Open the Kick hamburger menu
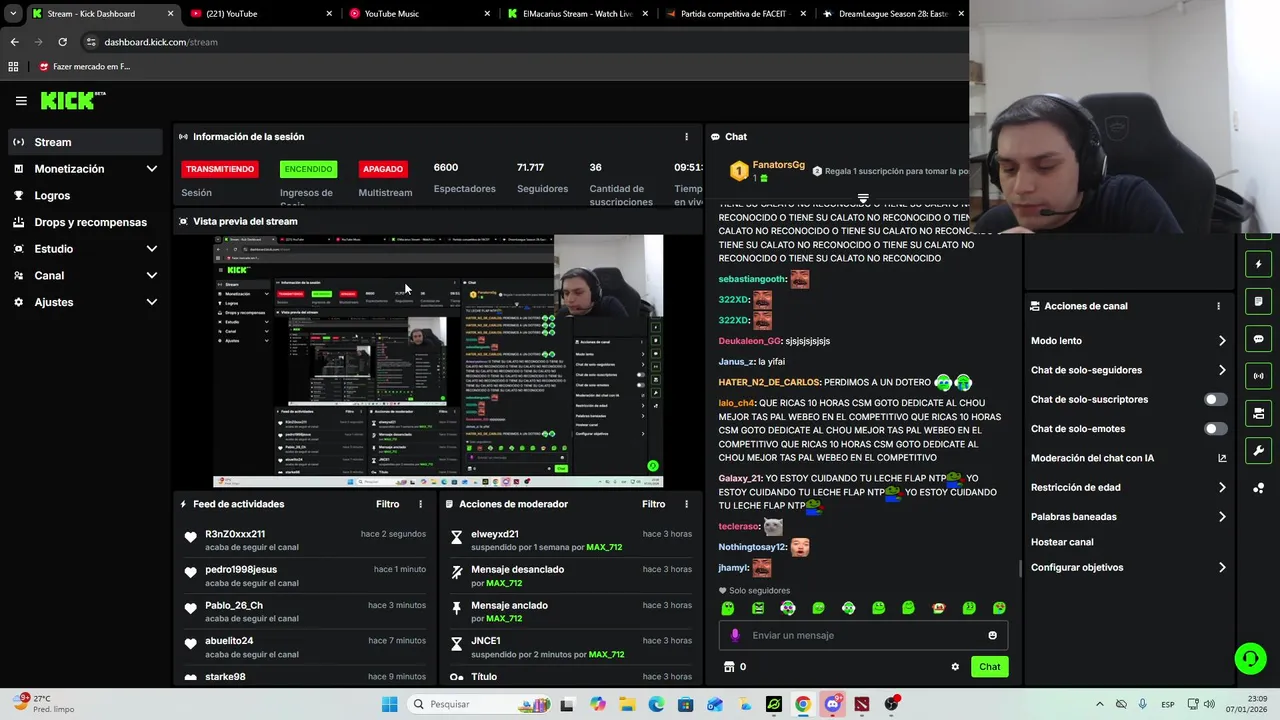The image size is (1280, 720). (x=21, y=101)
